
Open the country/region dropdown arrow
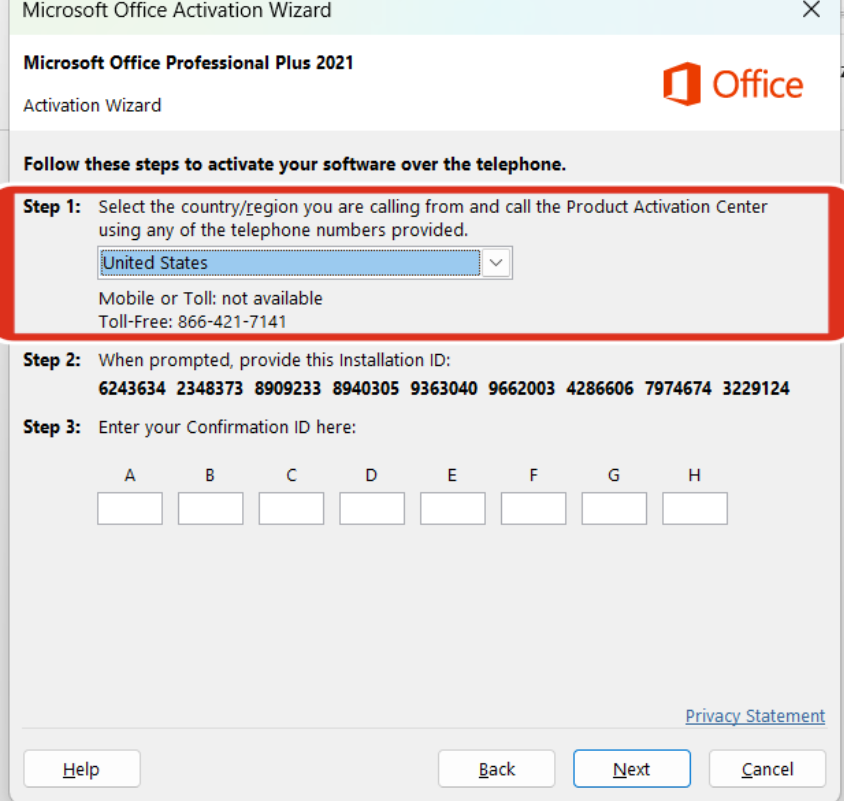pyautogui.click(x=496, y=263)
